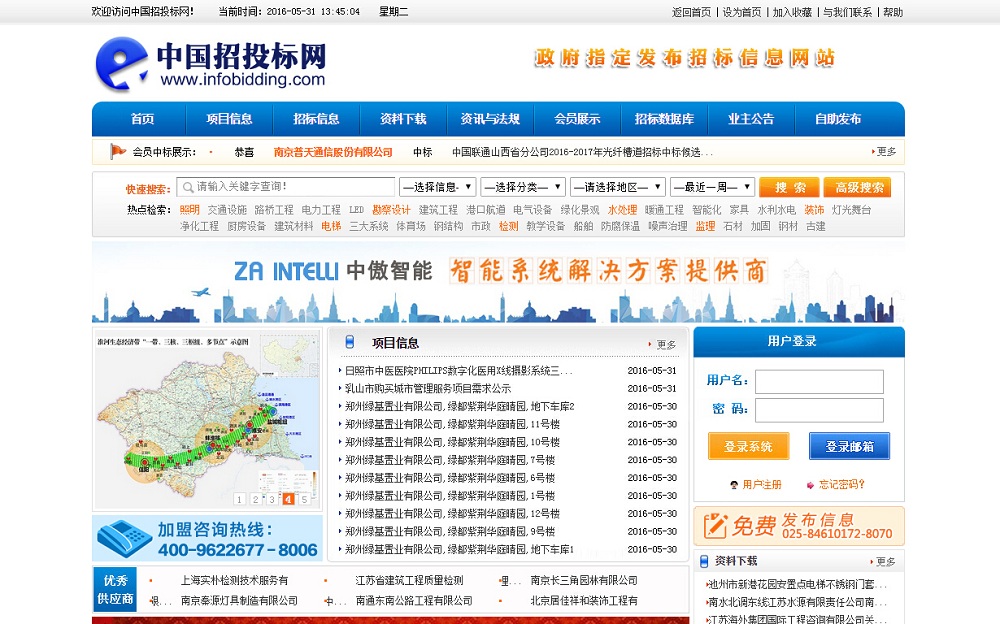Switch the map slideshow to slide 2
This screenshot has height=624, width=1000.
[256, 499]
